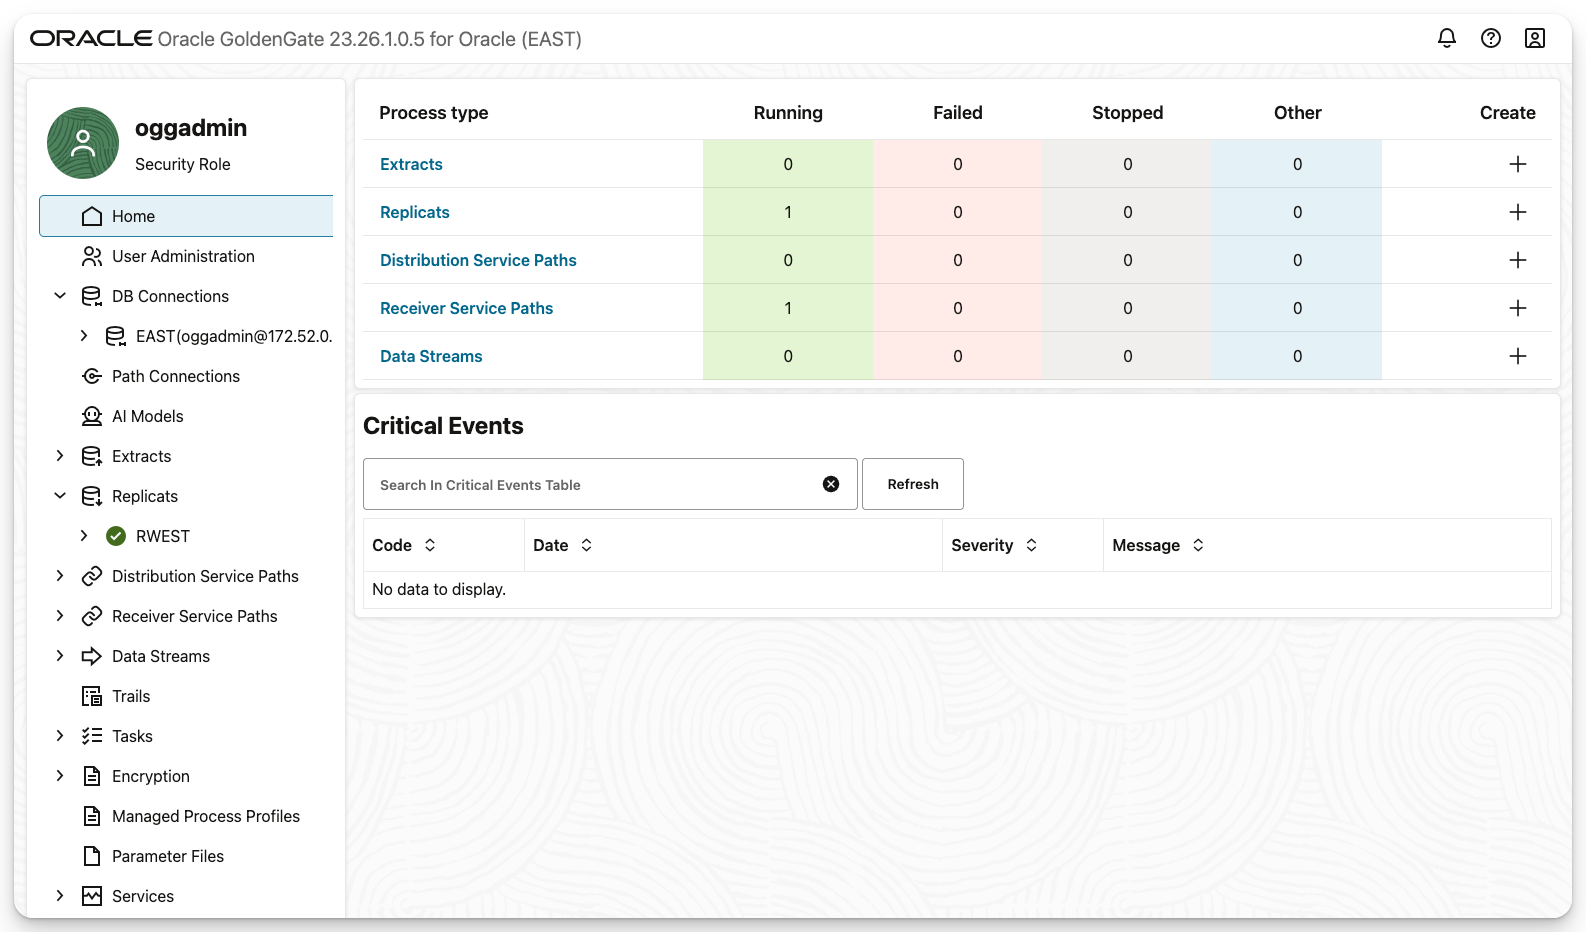
Task: Add a new Data Stream with plus icon
Action: 1517,356
